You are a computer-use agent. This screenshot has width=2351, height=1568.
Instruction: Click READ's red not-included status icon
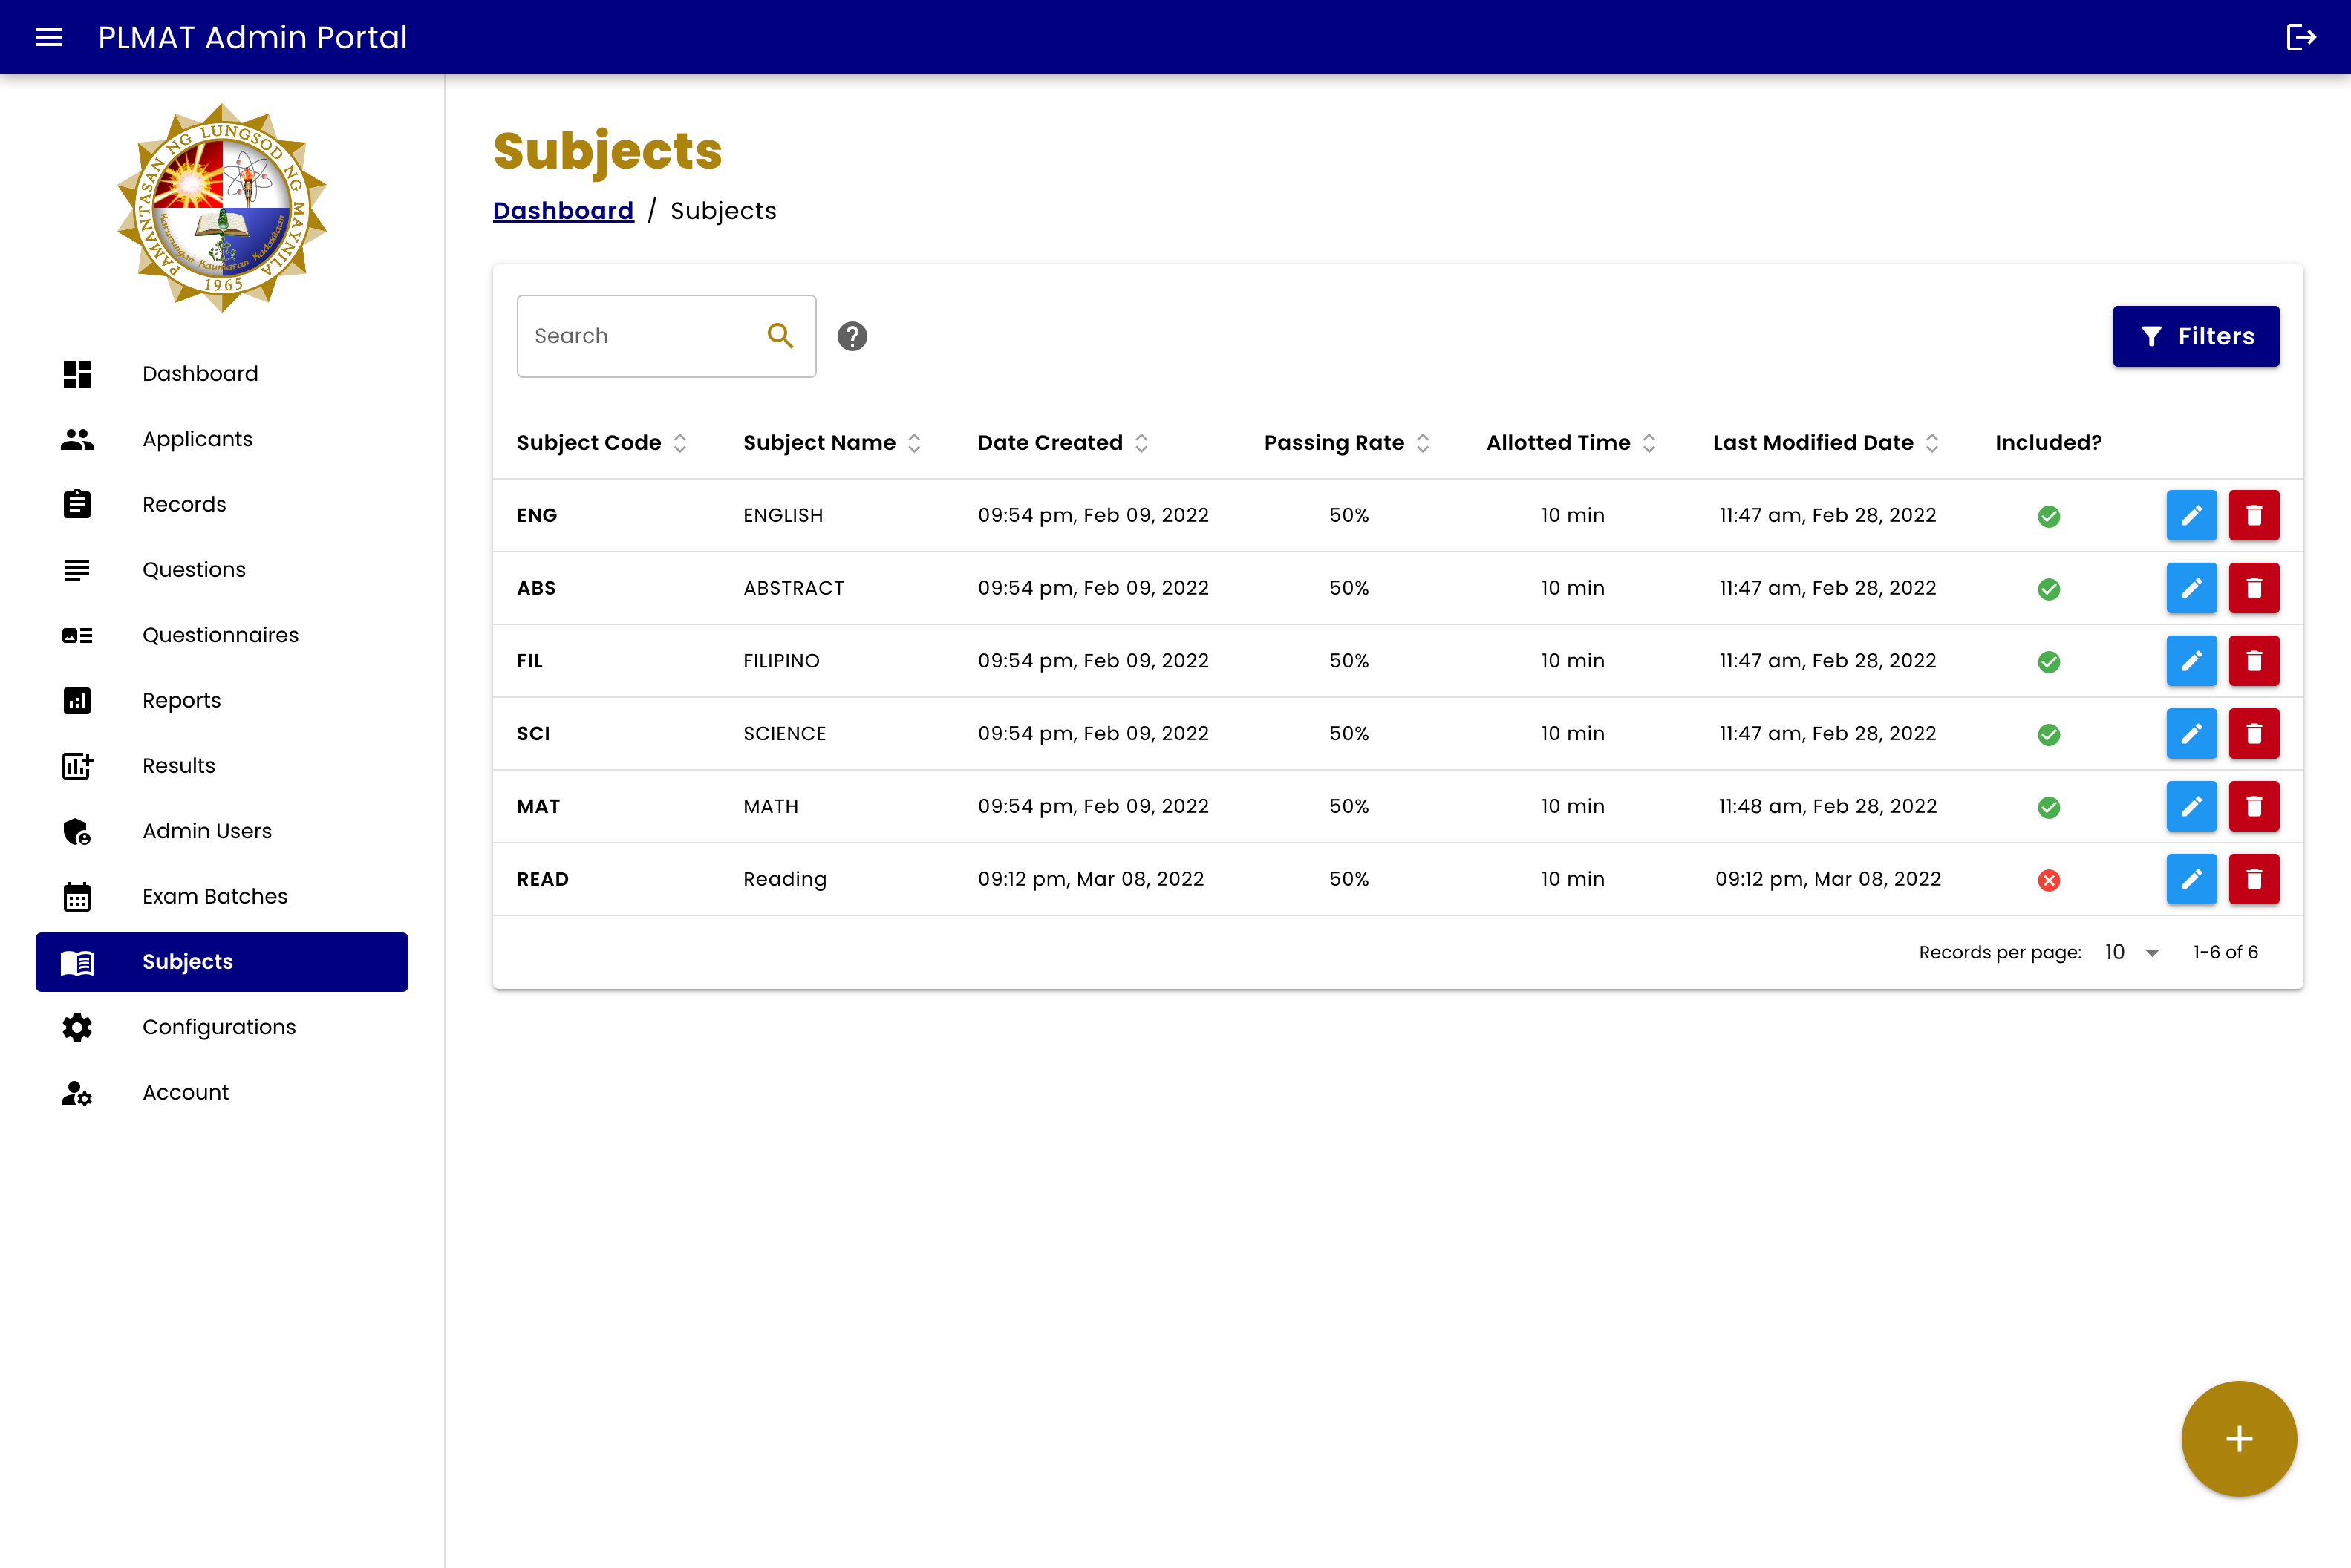click(x=2048, y=880)
